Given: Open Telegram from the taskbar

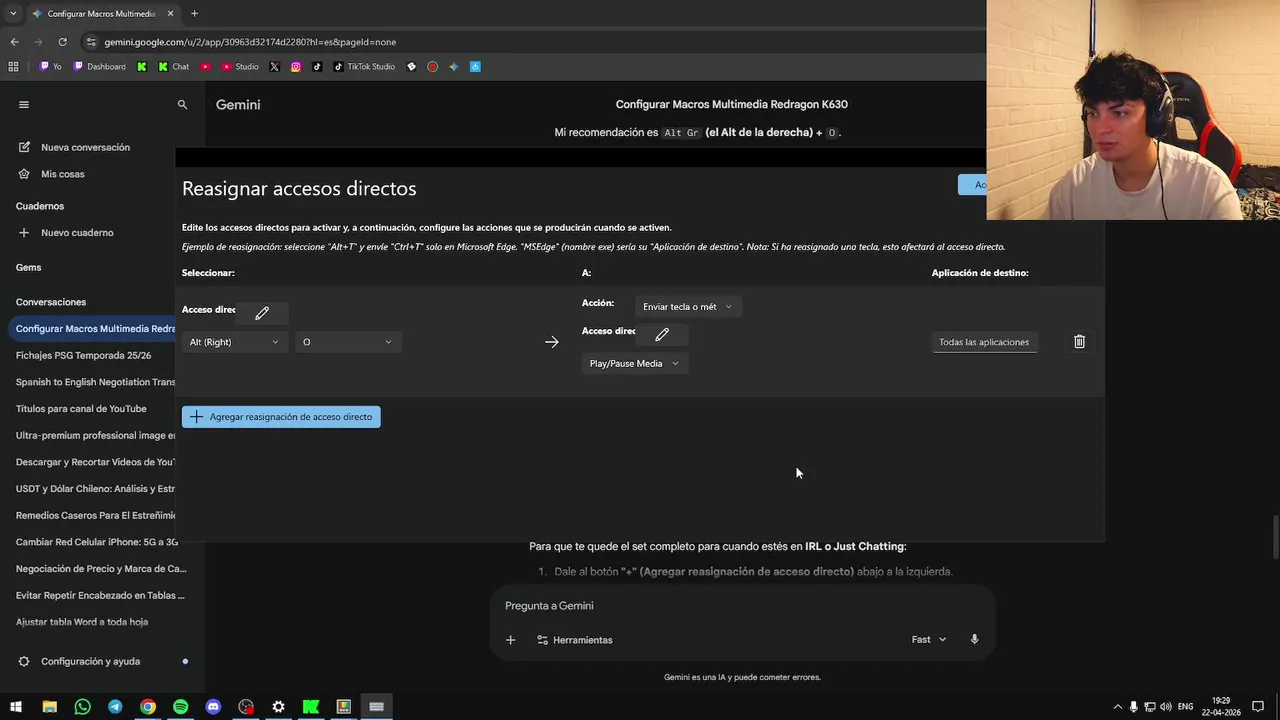Looking at the screenshot, I should point(115,707).
